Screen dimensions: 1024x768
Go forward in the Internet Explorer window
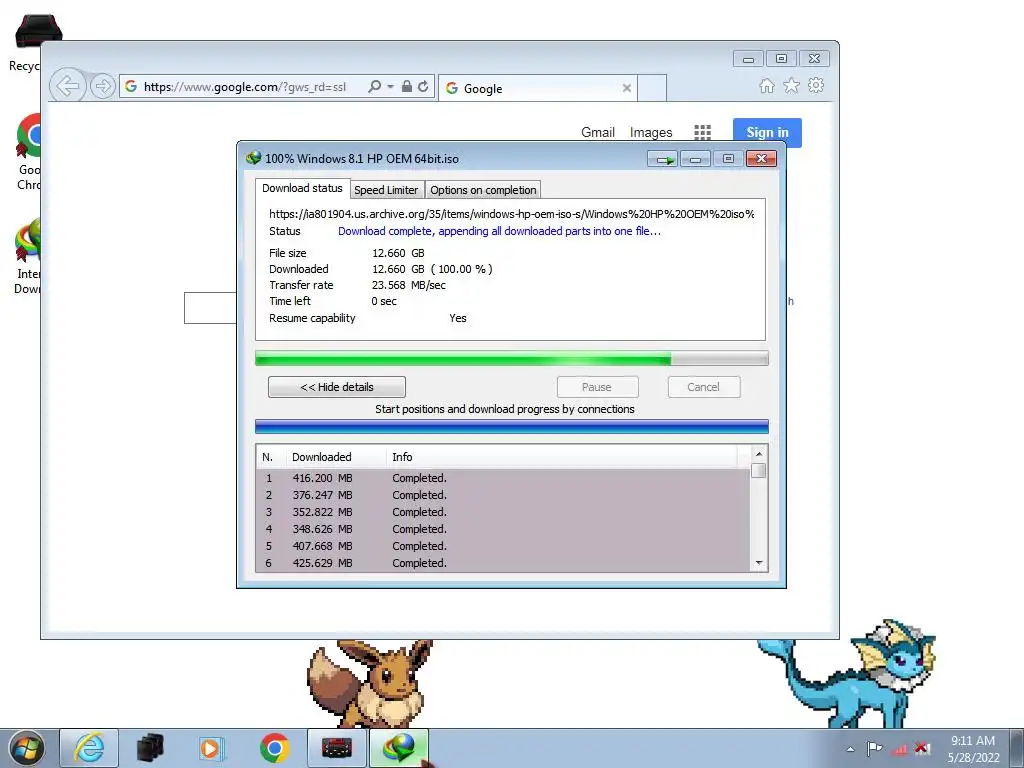pyautogui.click(x=103, y=86)
